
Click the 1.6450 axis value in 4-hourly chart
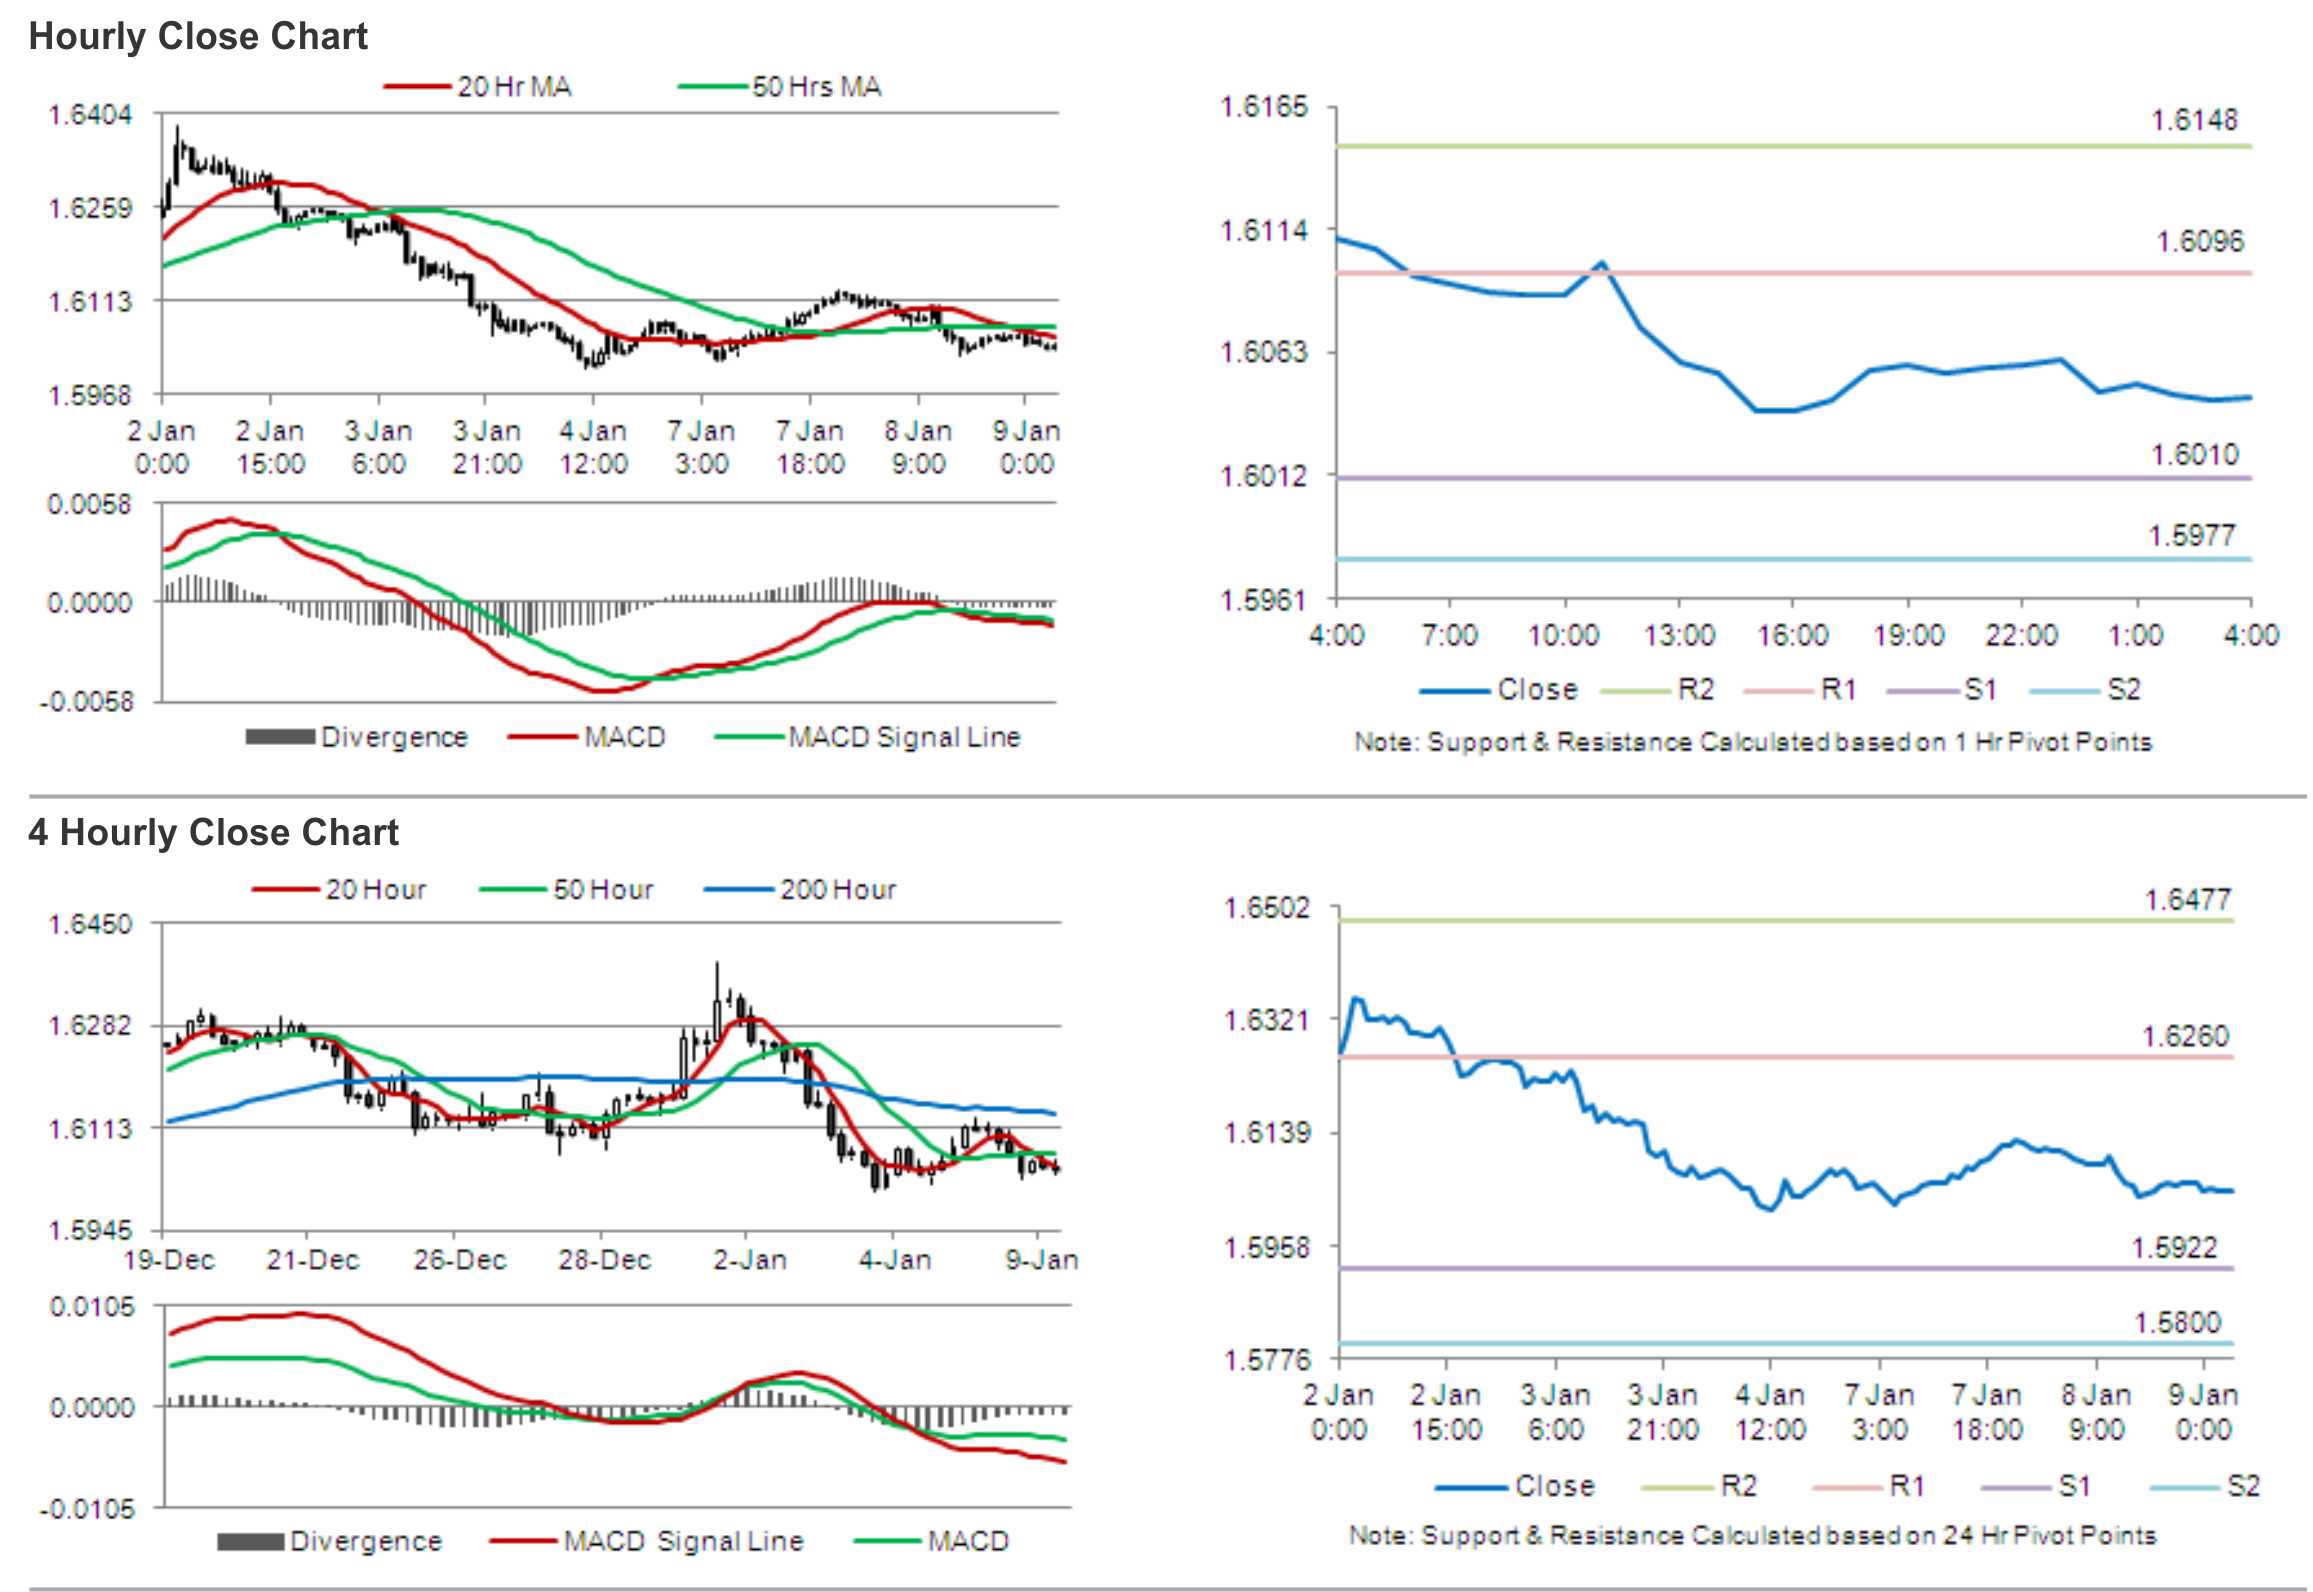(x=90, y=924)
